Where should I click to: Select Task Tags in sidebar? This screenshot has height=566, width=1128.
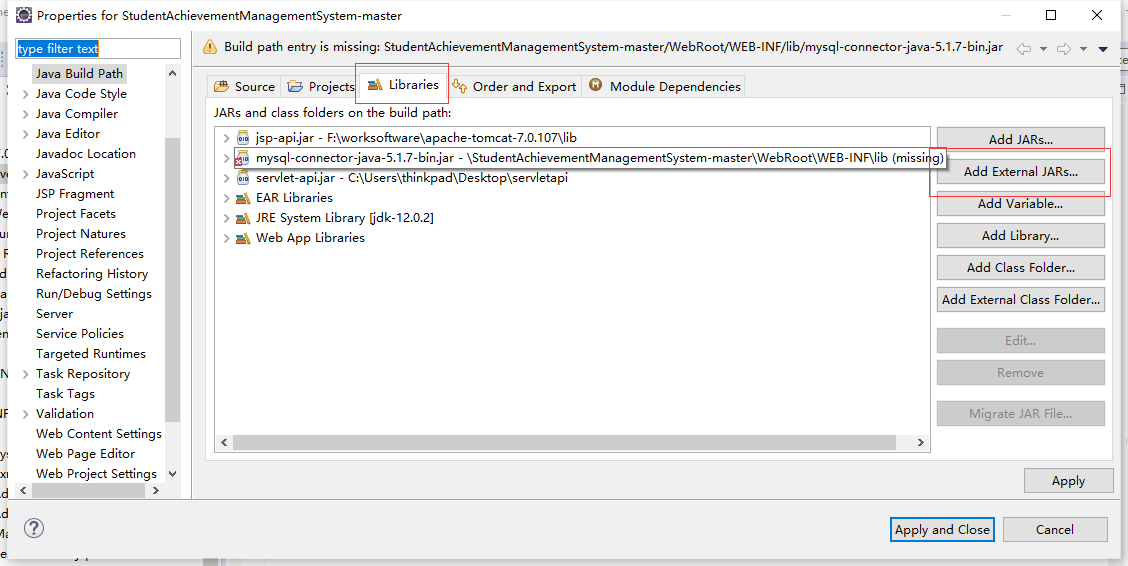point(65,394)
